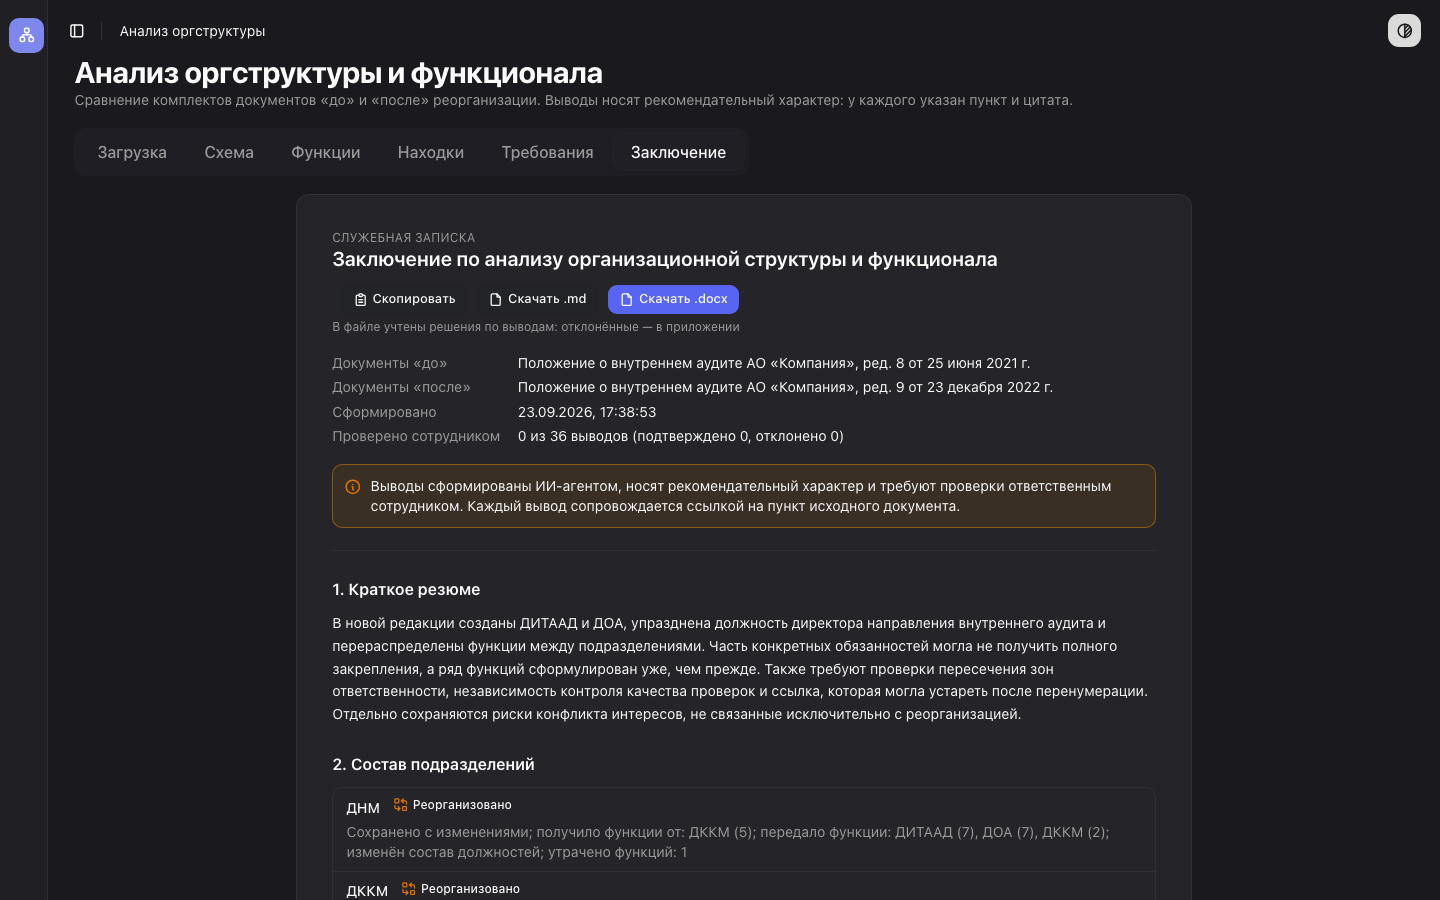Image resolution: width=1440 pixels, height=900 pixels.
Task: Click the Реорганизовано status label of ДНМ
Action: pyautogui.click(x=462, y=805)
